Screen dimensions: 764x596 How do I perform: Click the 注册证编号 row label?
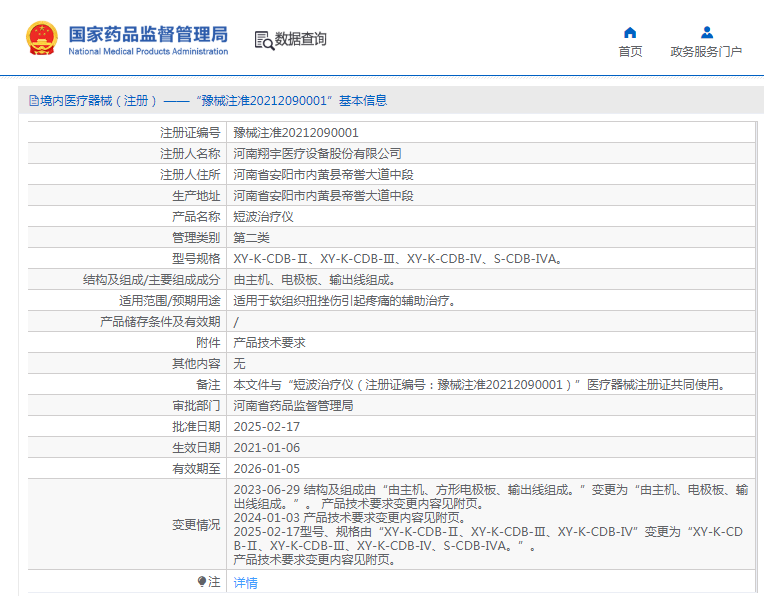tap(190, 133)
